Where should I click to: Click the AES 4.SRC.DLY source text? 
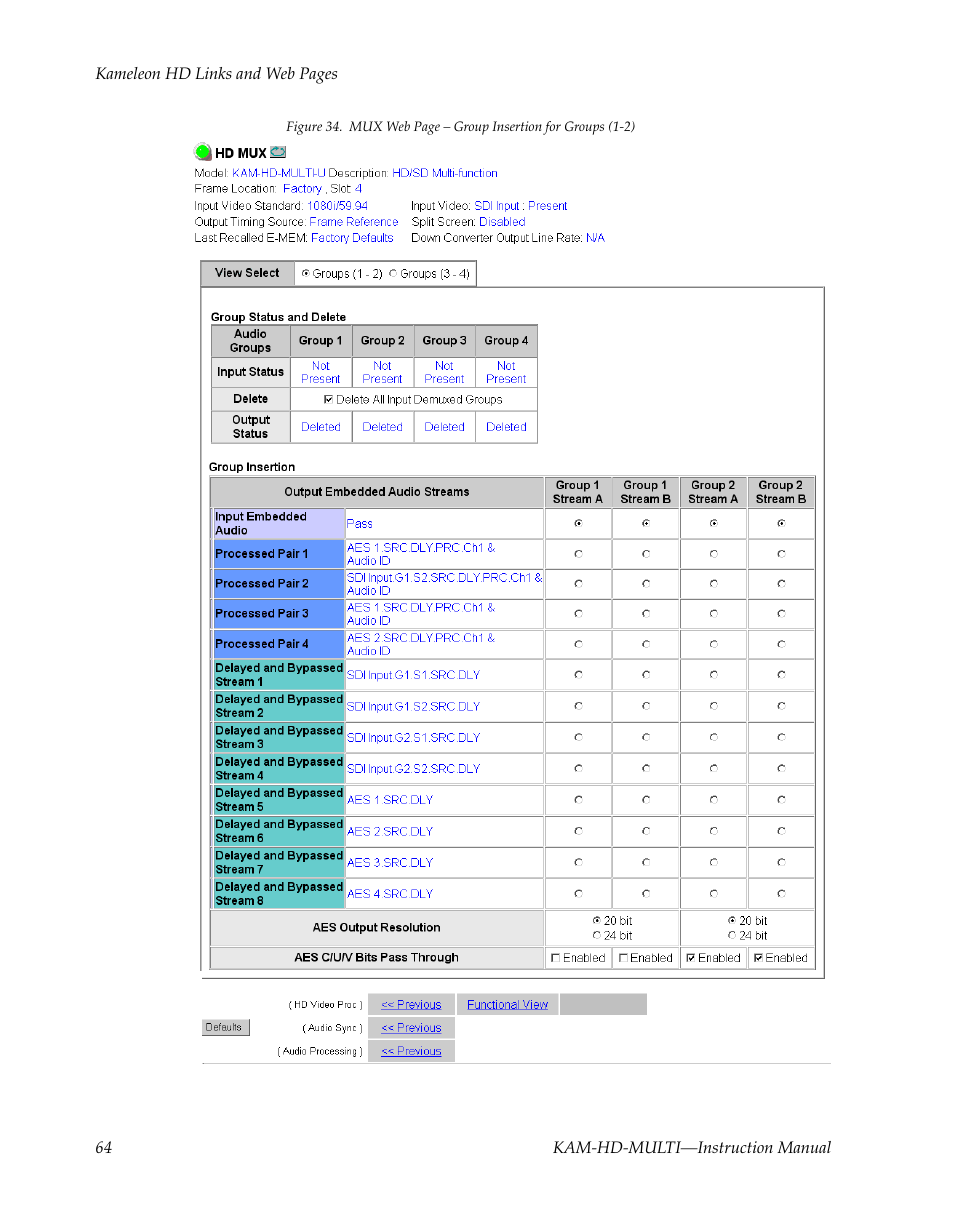(x=390, y=894)
